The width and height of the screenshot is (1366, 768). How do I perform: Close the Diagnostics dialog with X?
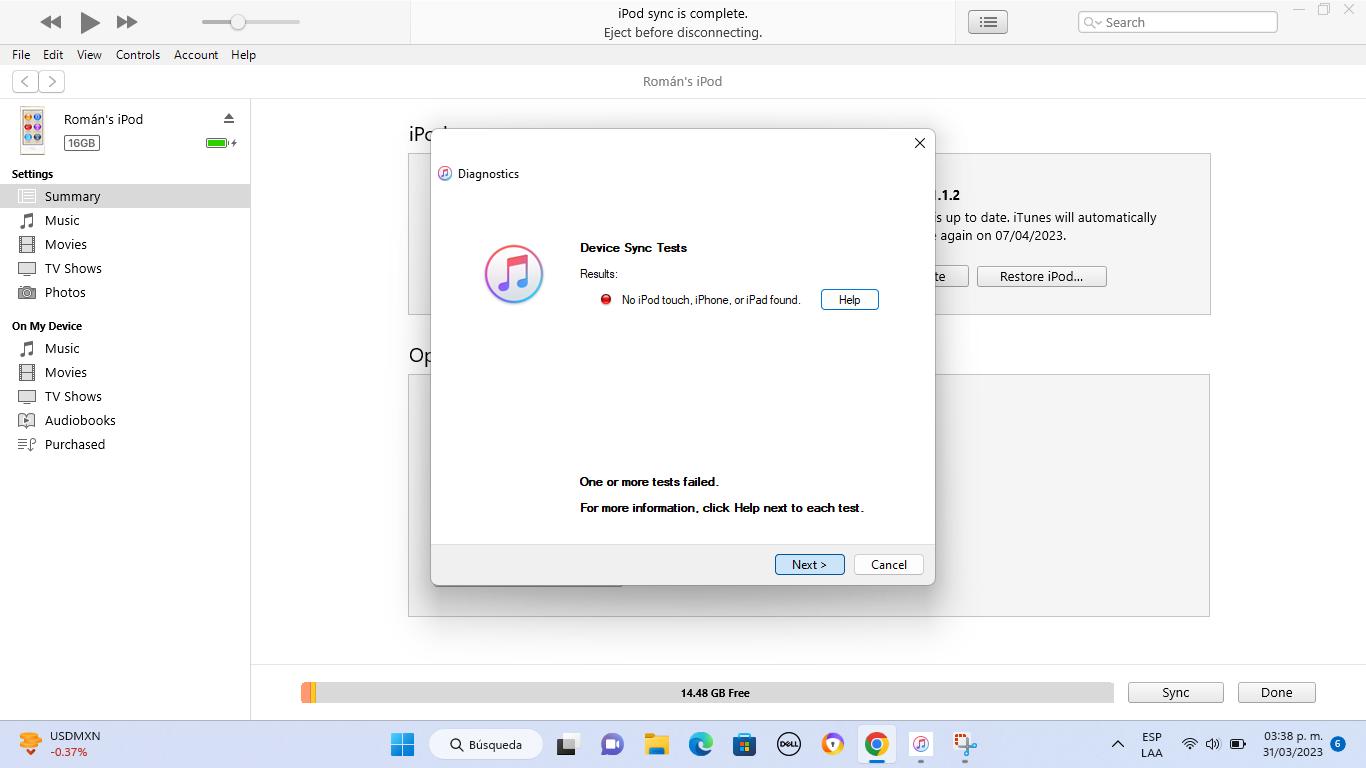coord(920,143)
